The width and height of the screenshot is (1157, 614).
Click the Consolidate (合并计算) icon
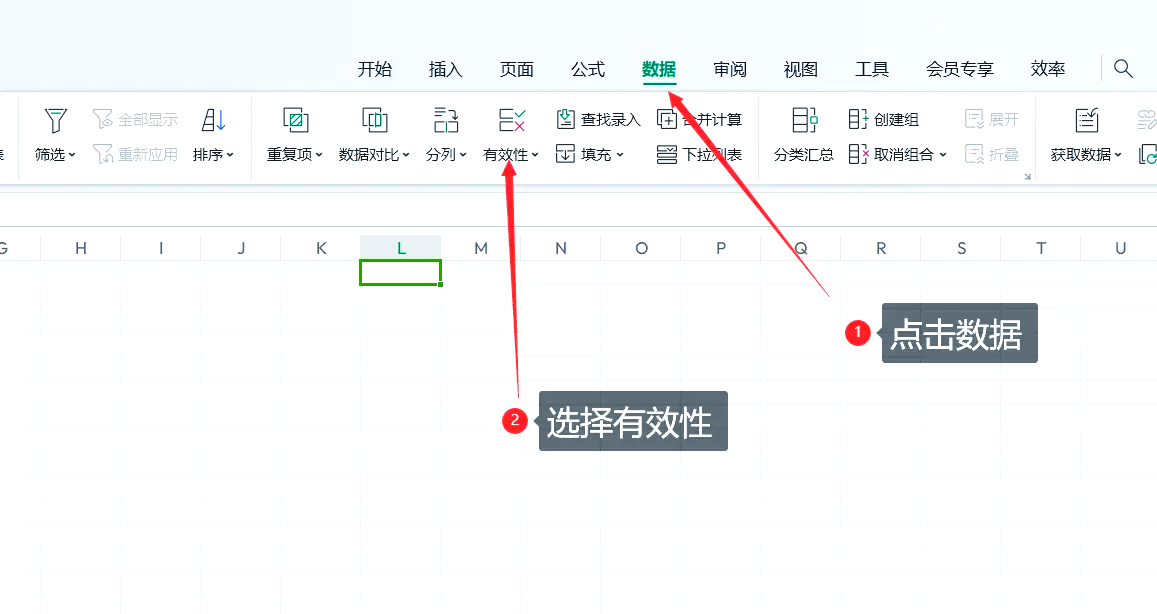pyautogui.click(x=667, y=119)
